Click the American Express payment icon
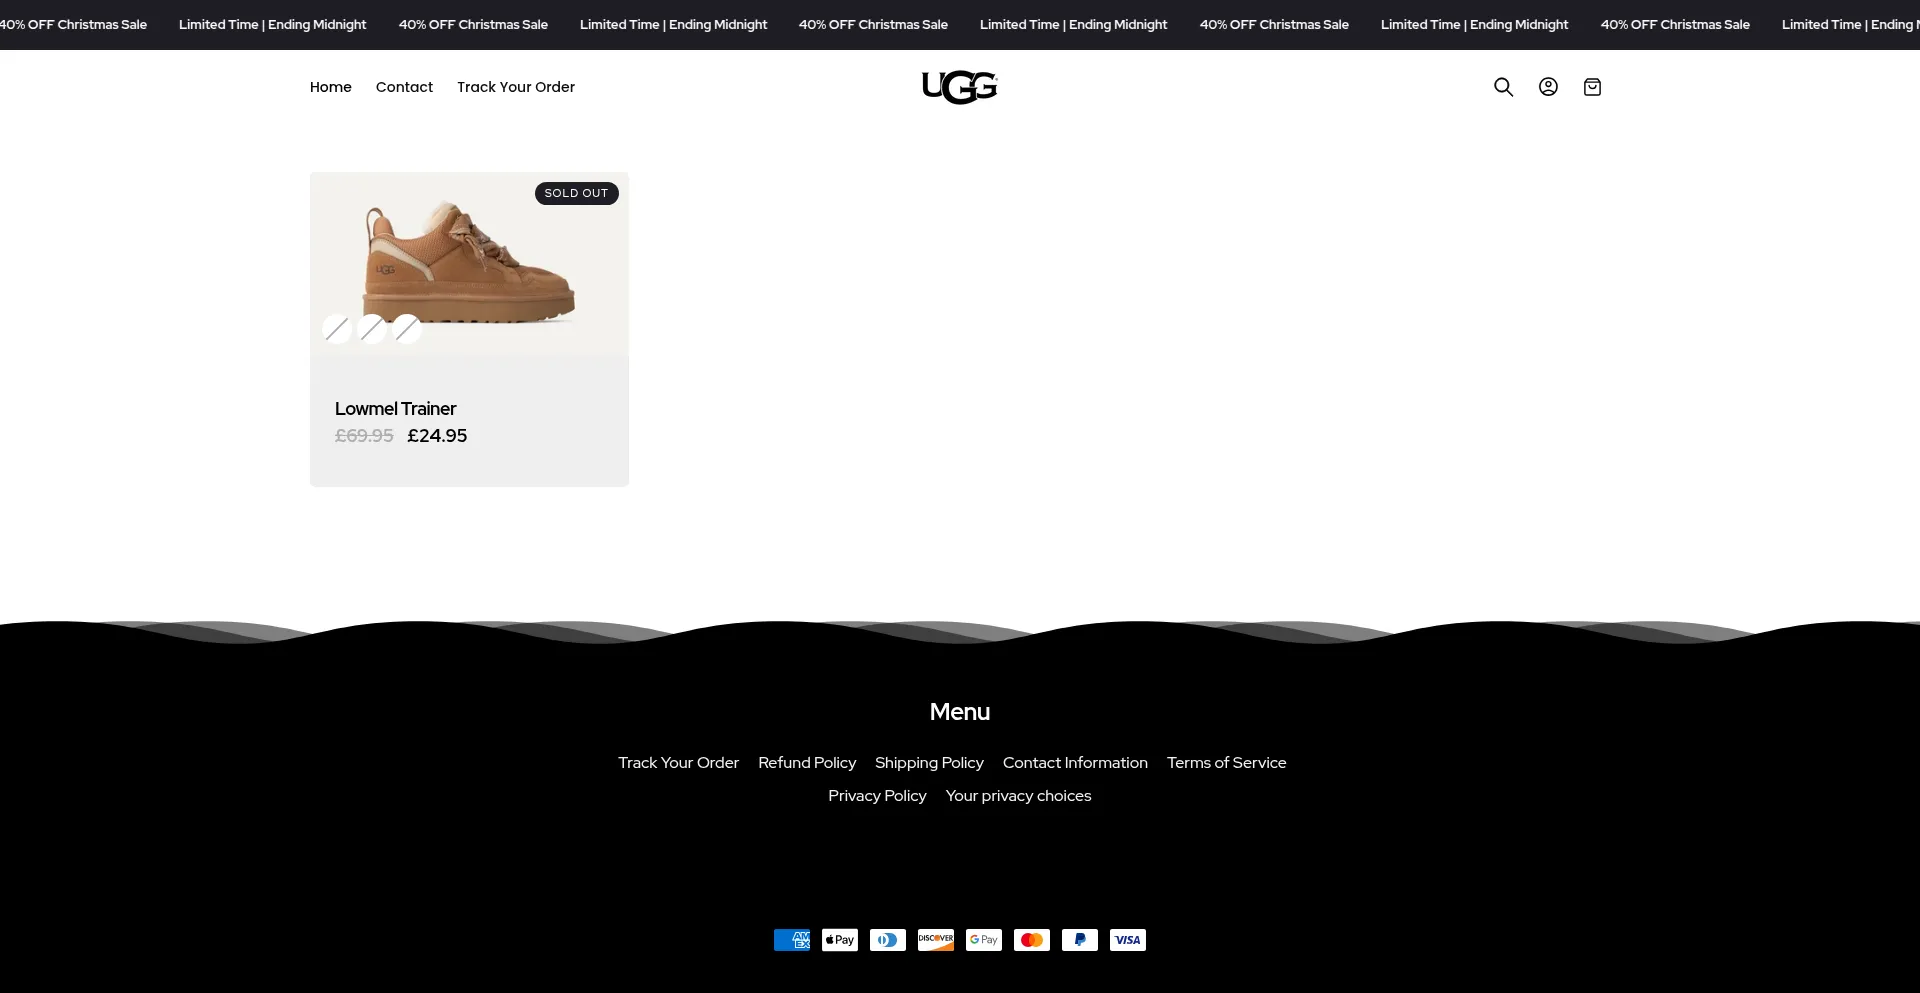The width and height of the screenshot is (1920, 993). coord(792,940)
